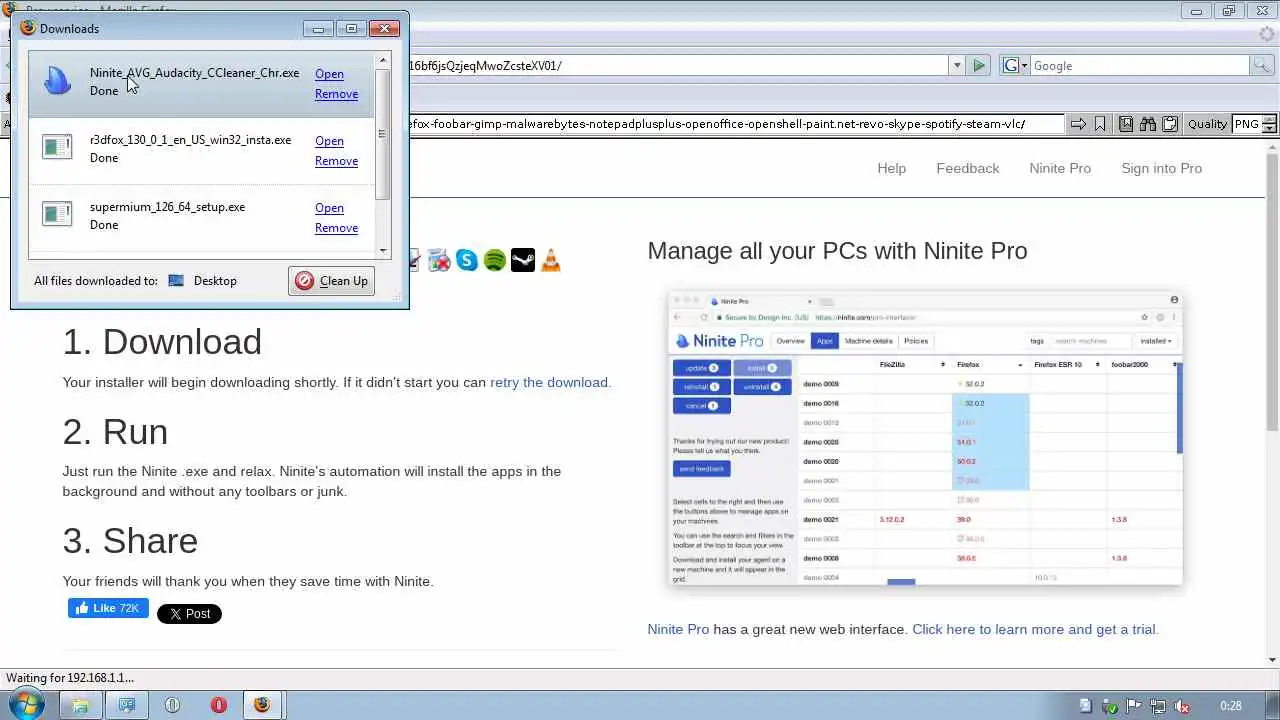1280x720 pixels.
Task: Click the Revo Uninstaller icon
Action: click(x=439, y=261)
